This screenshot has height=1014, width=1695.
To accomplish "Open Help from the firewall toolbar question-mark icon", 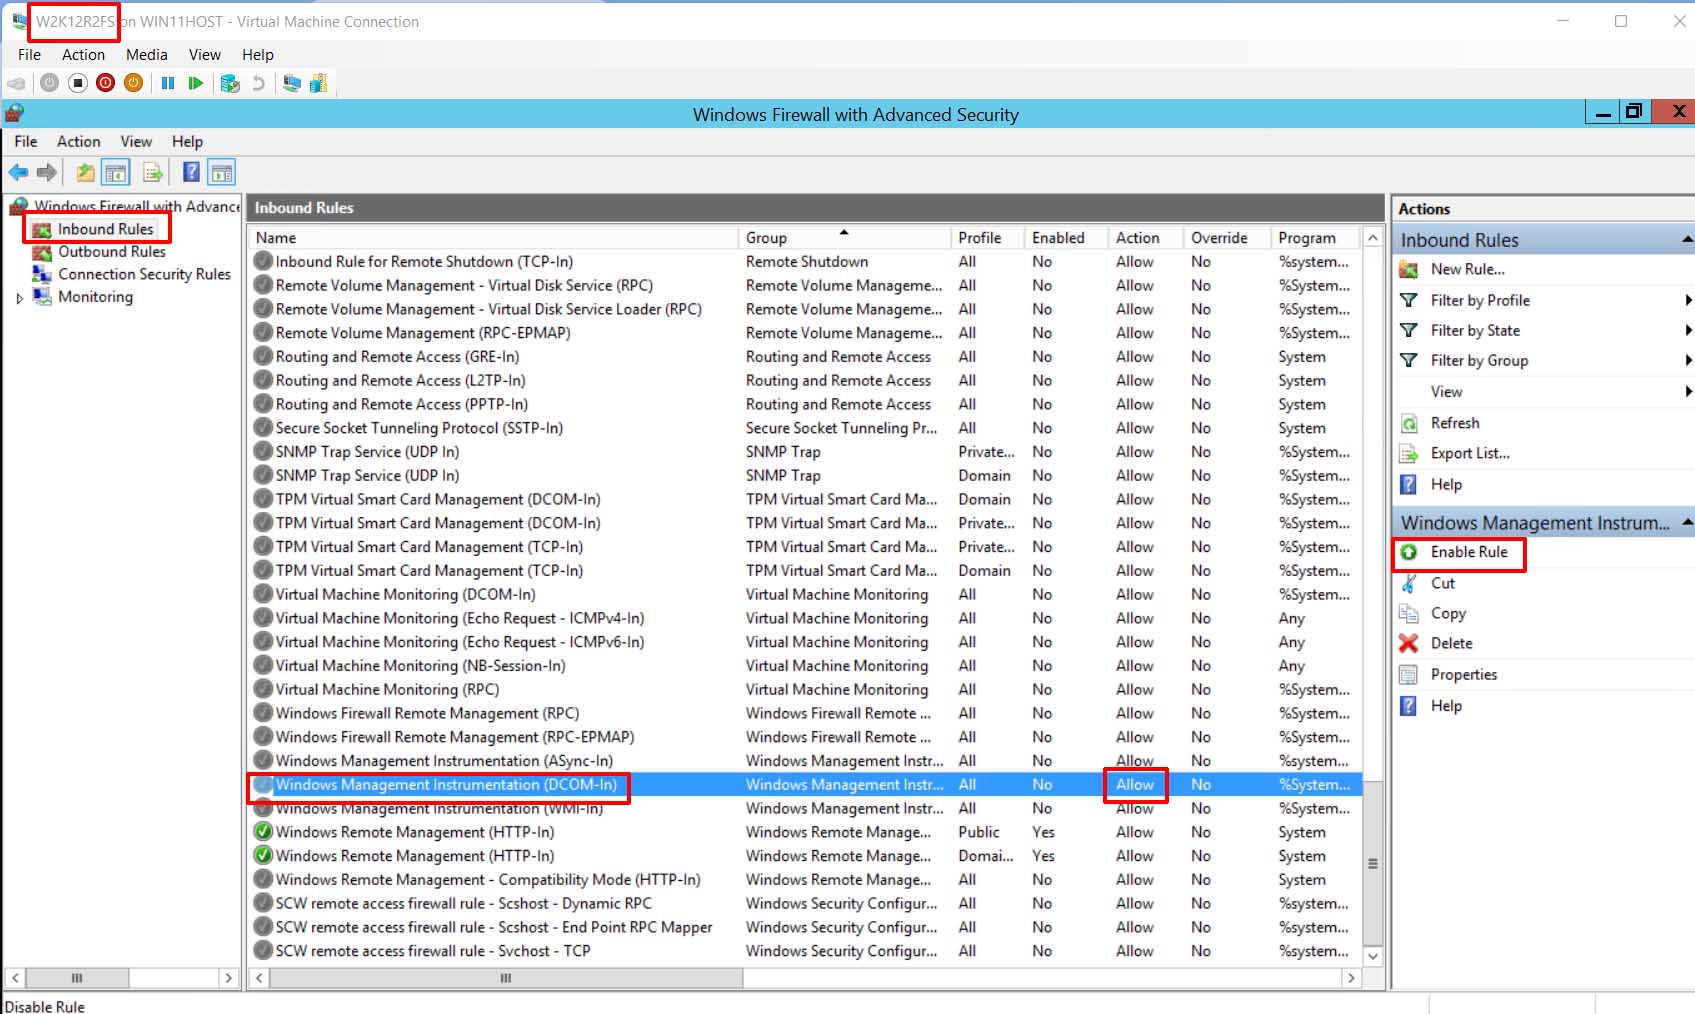I will point(191,172).
